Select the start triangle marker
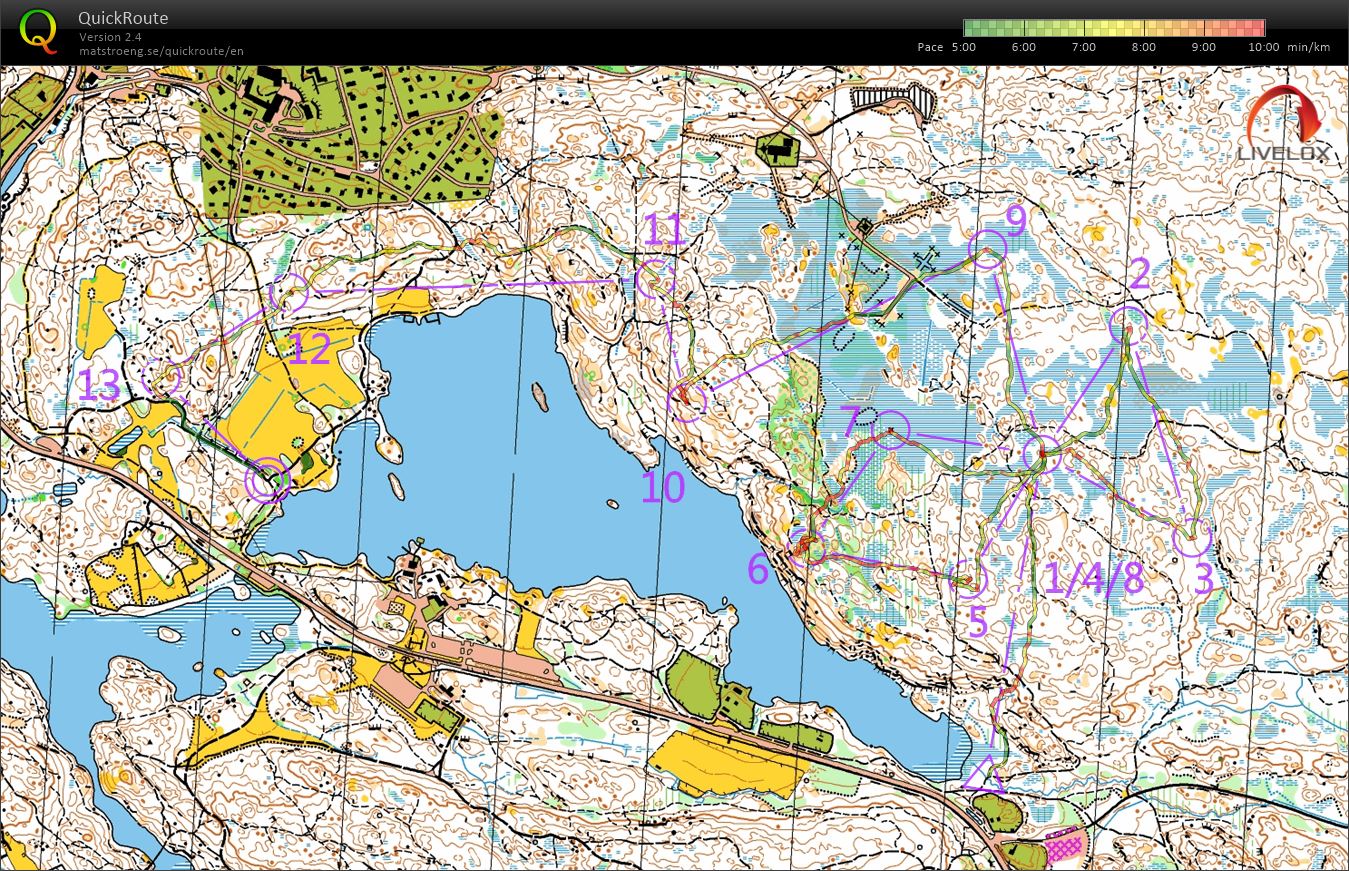 pos(985,776)
